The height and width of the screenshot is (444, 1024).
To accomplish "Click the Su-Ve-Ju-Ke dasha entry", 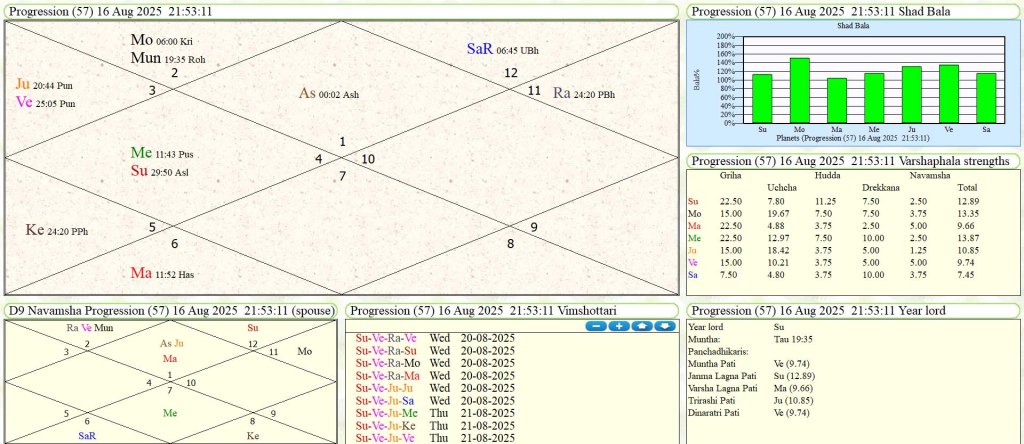I will coord(434,425).
